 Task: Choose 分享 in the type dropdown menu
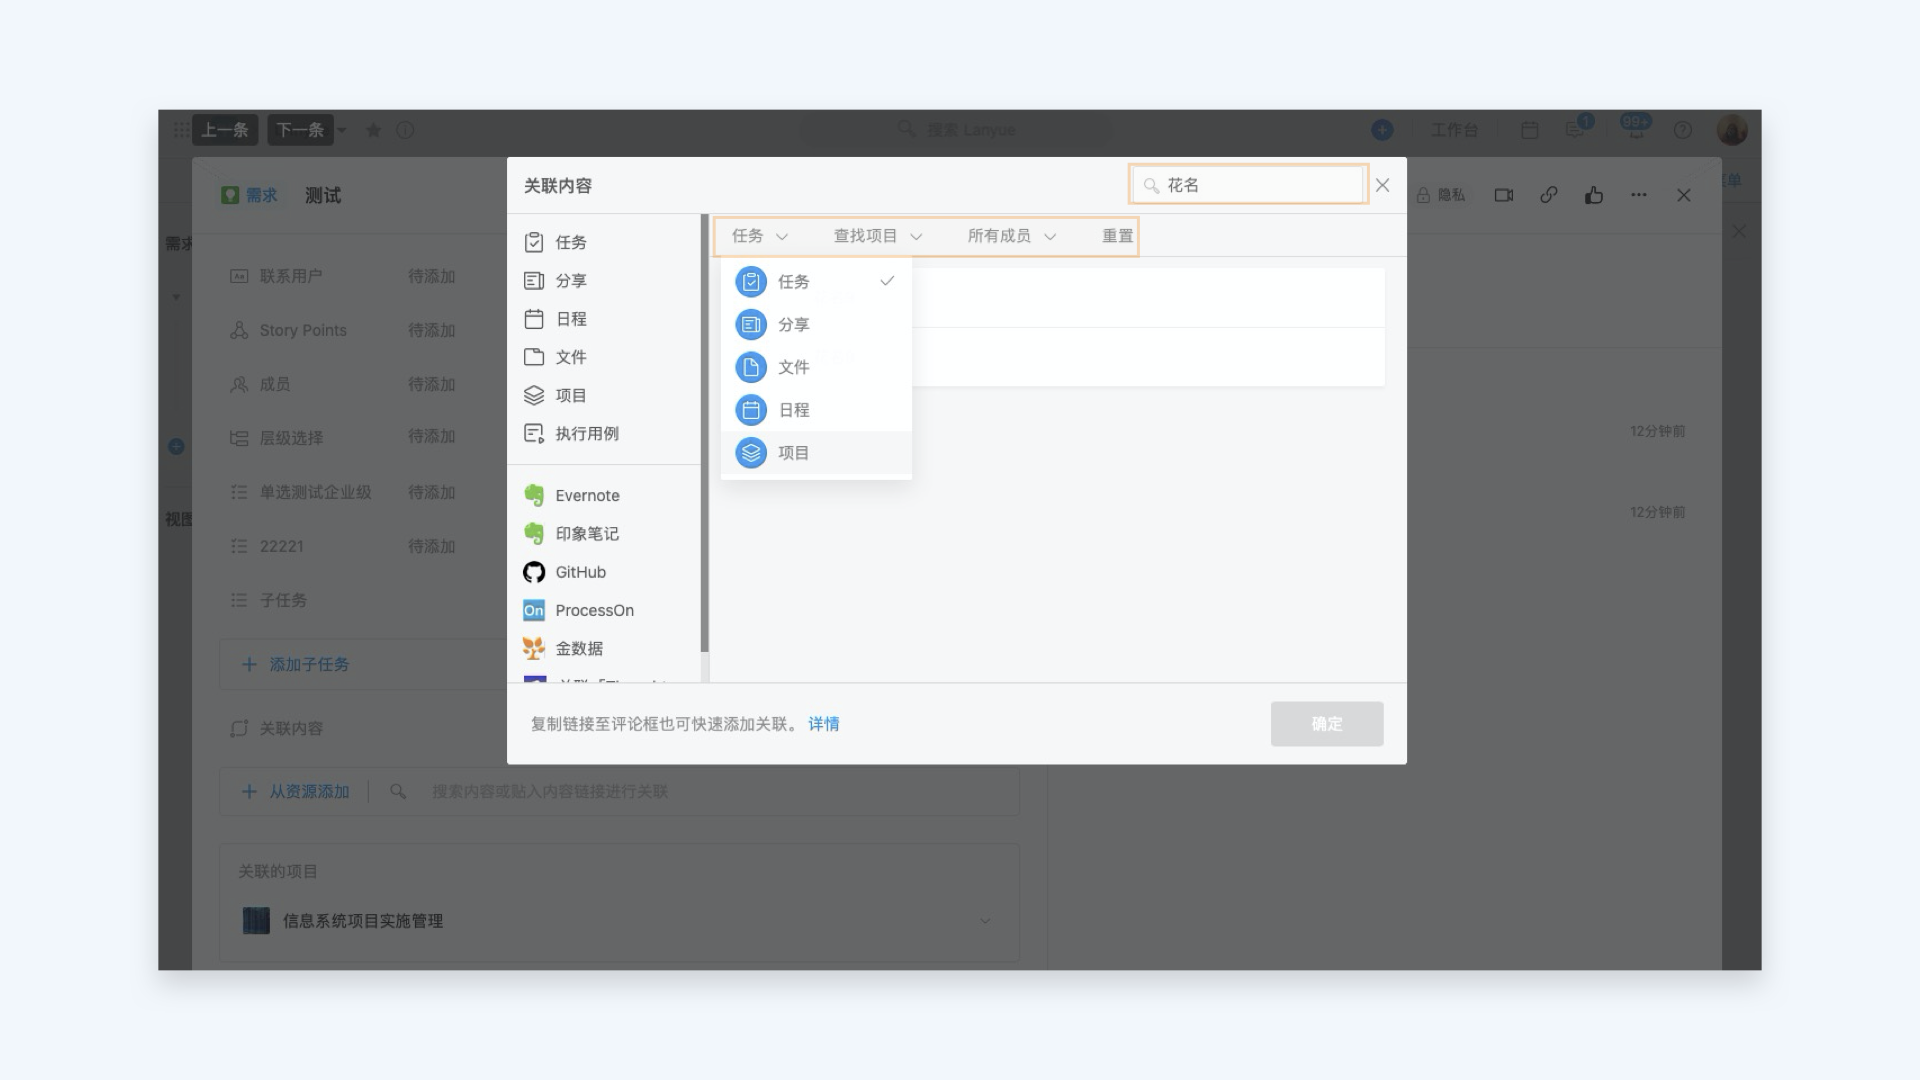[x=816, y=324]
